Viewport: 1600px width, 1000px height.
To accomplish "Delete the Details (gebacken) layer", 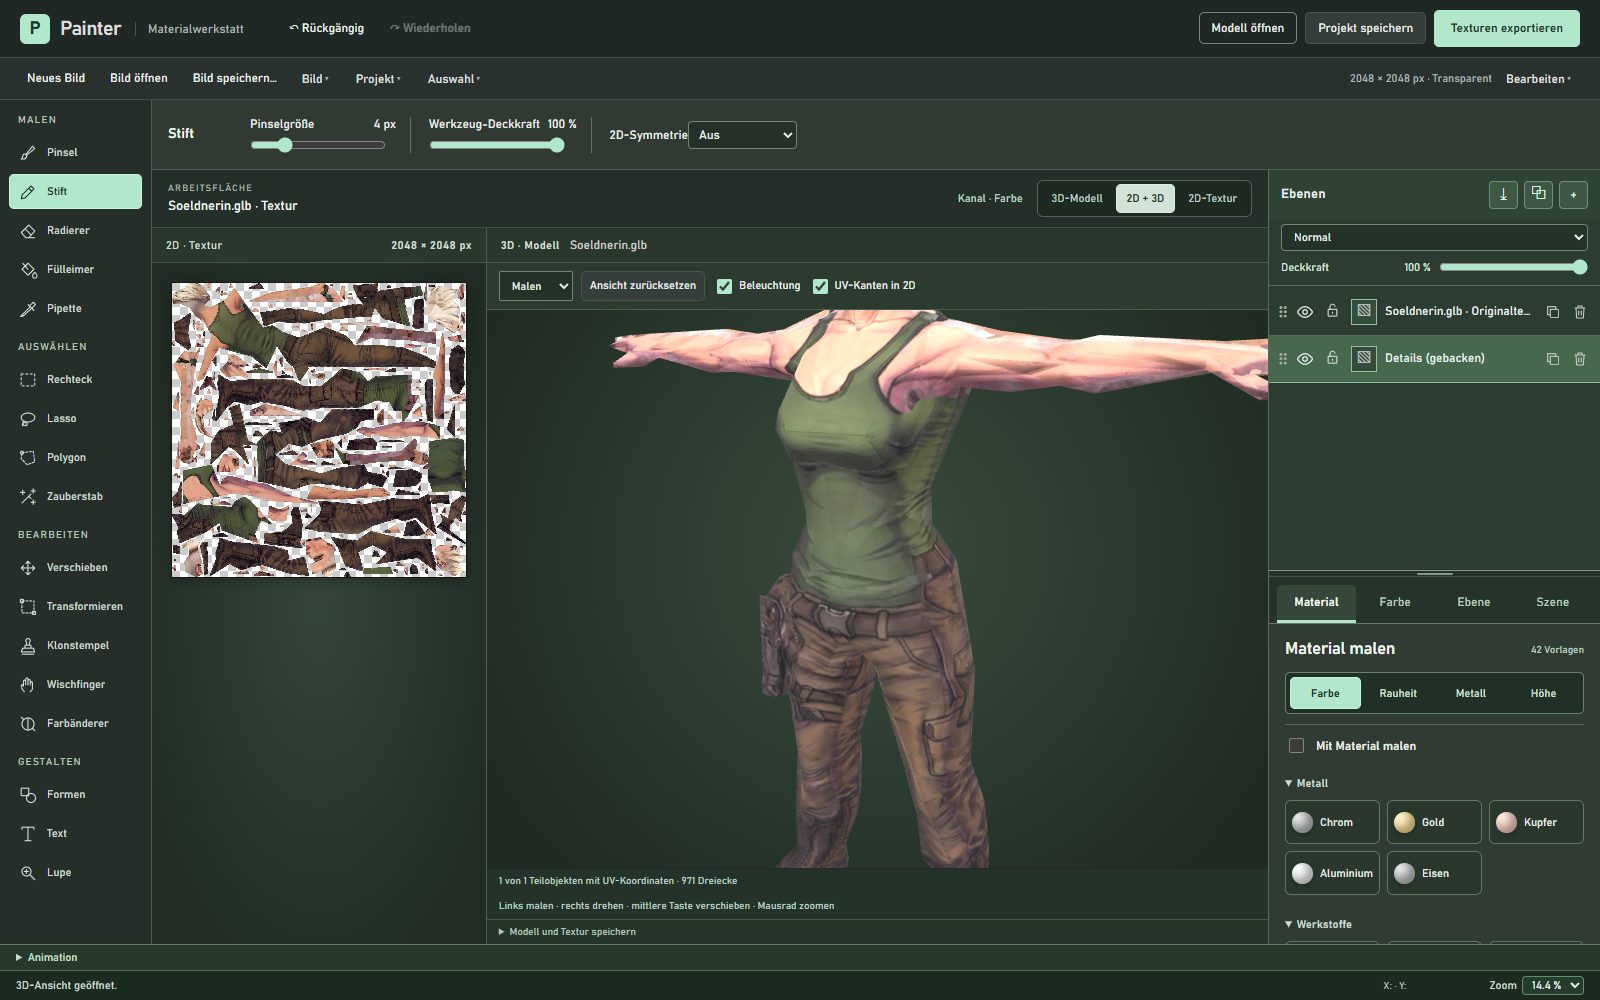I will tap(1580, 359).
